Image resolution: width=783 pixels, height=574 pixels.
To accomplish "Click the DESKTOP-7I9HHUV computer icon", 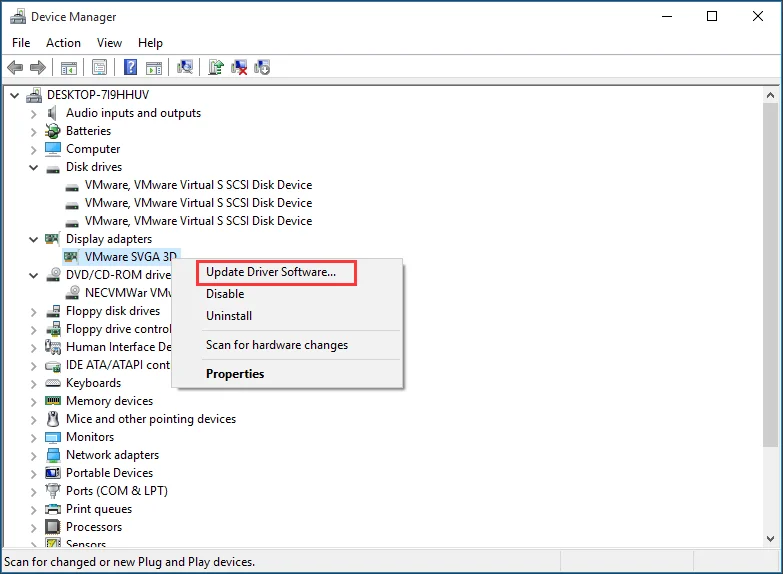I will tap(34, 95).
